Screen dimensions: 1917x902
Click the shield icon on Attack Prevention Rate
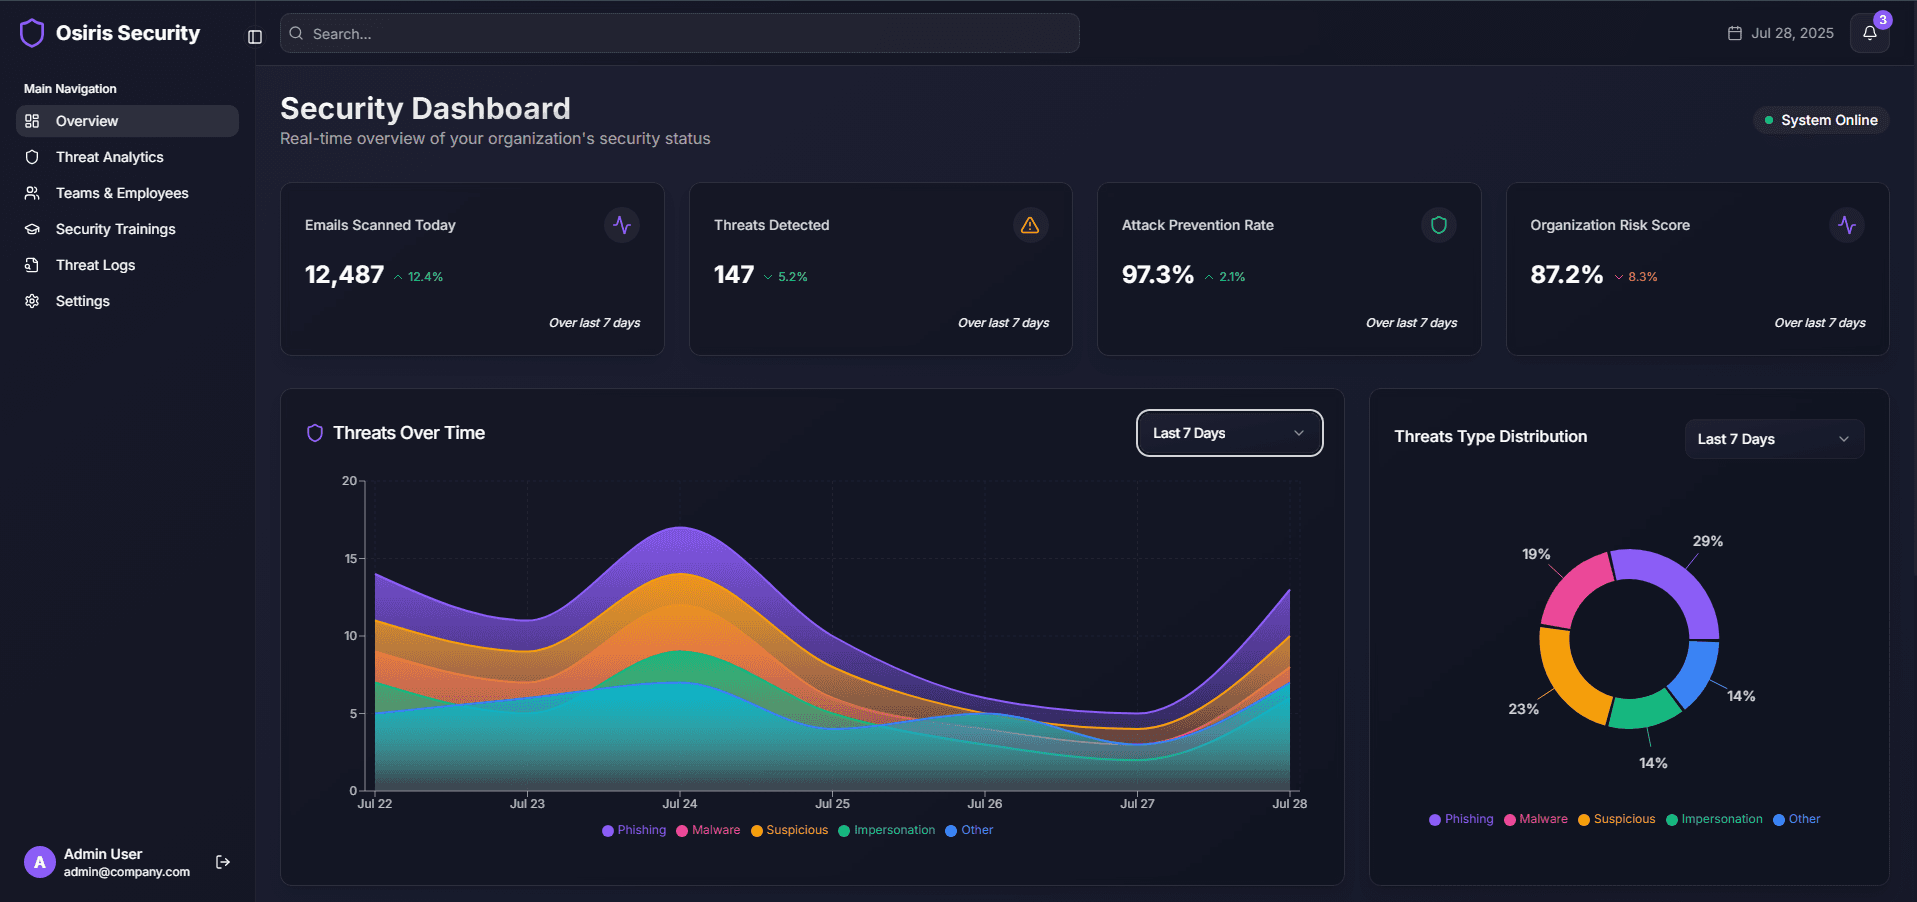1439,225
